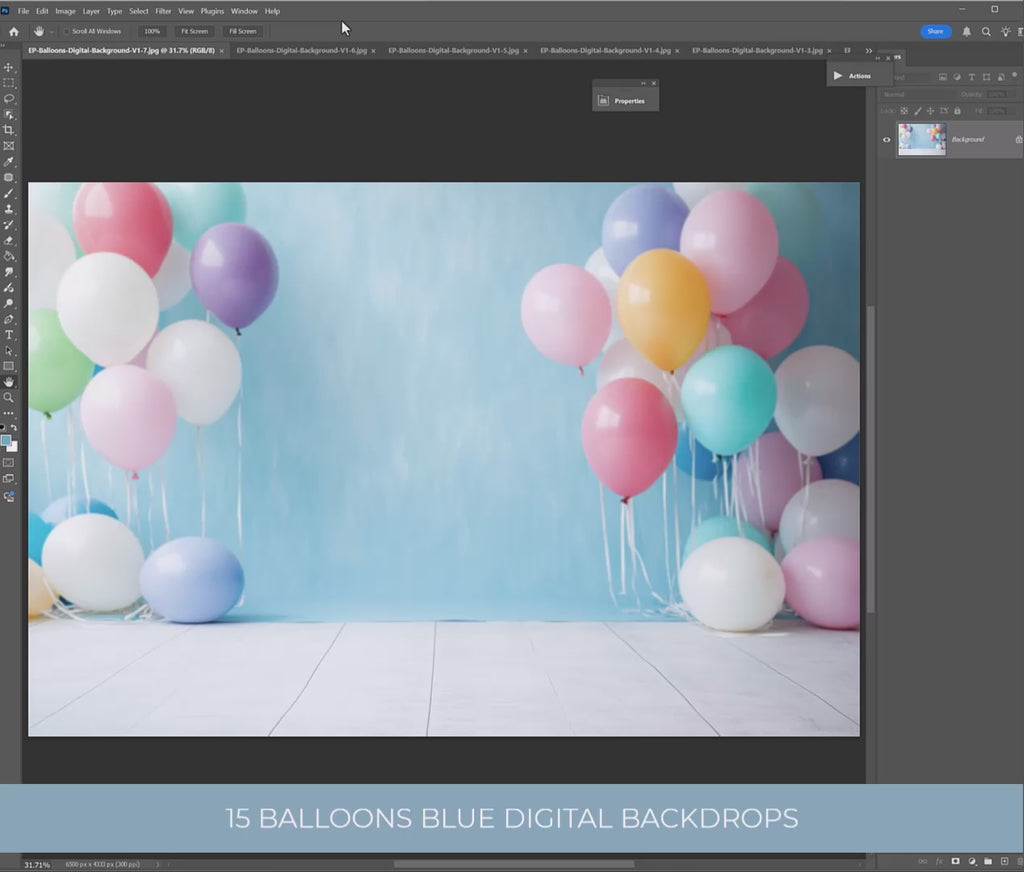This screenshot has width=1024, height=872.
Task: Click the Fit Screen button
Action: click(194, 31)
